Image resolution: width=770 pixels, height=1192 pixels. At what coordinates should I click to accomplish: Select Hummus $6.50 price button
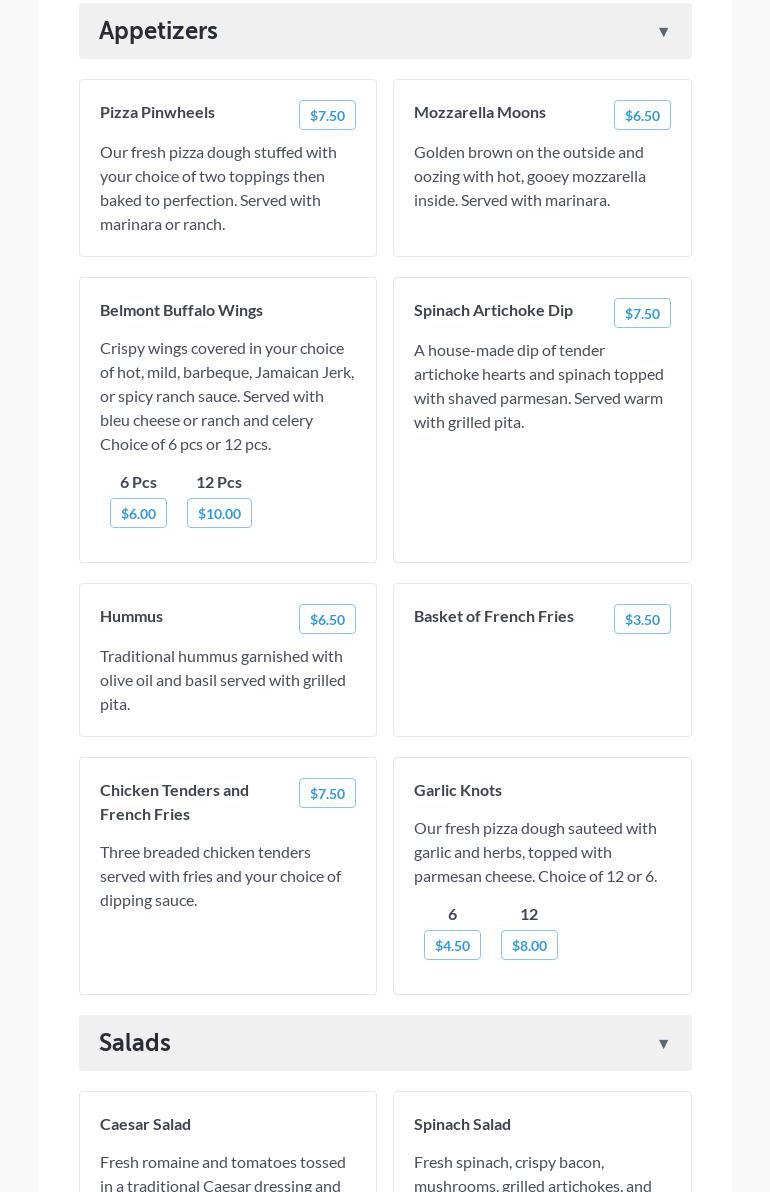click(x=327, y=620)
